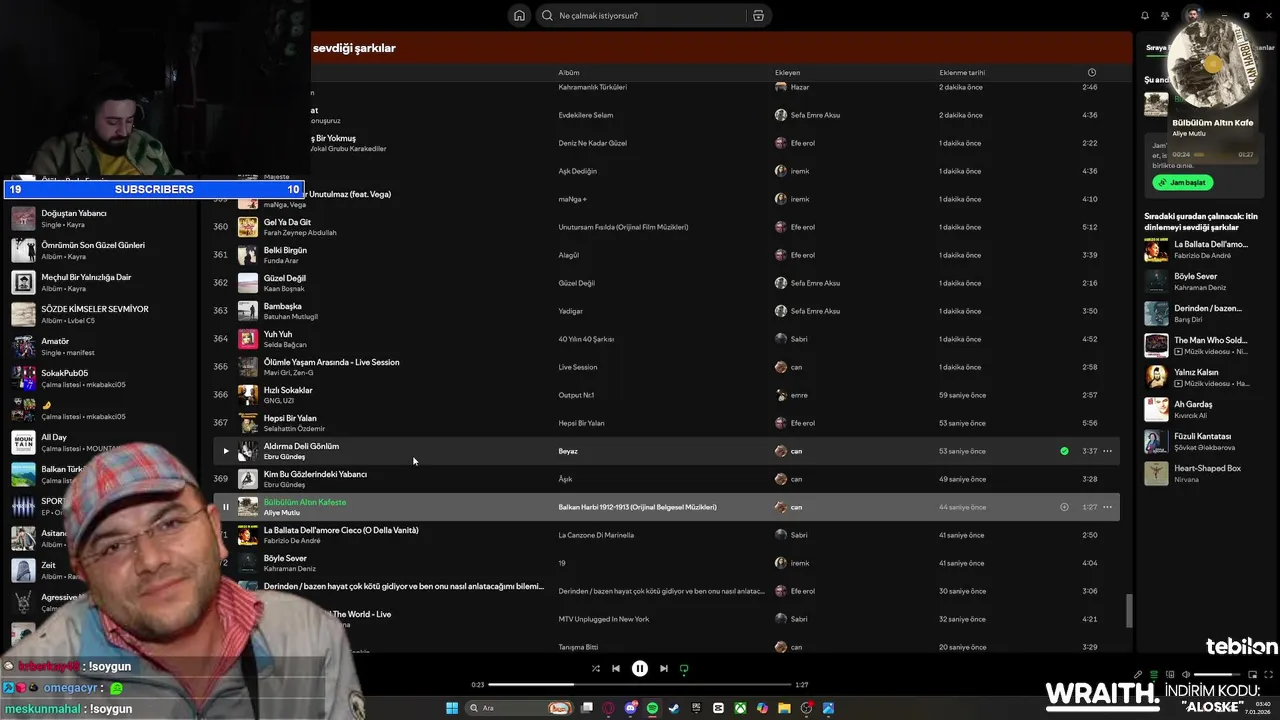Open the mini player icon
Image resolution: width=1280 pixels, height=720 pixels.
pos(1252,674)
